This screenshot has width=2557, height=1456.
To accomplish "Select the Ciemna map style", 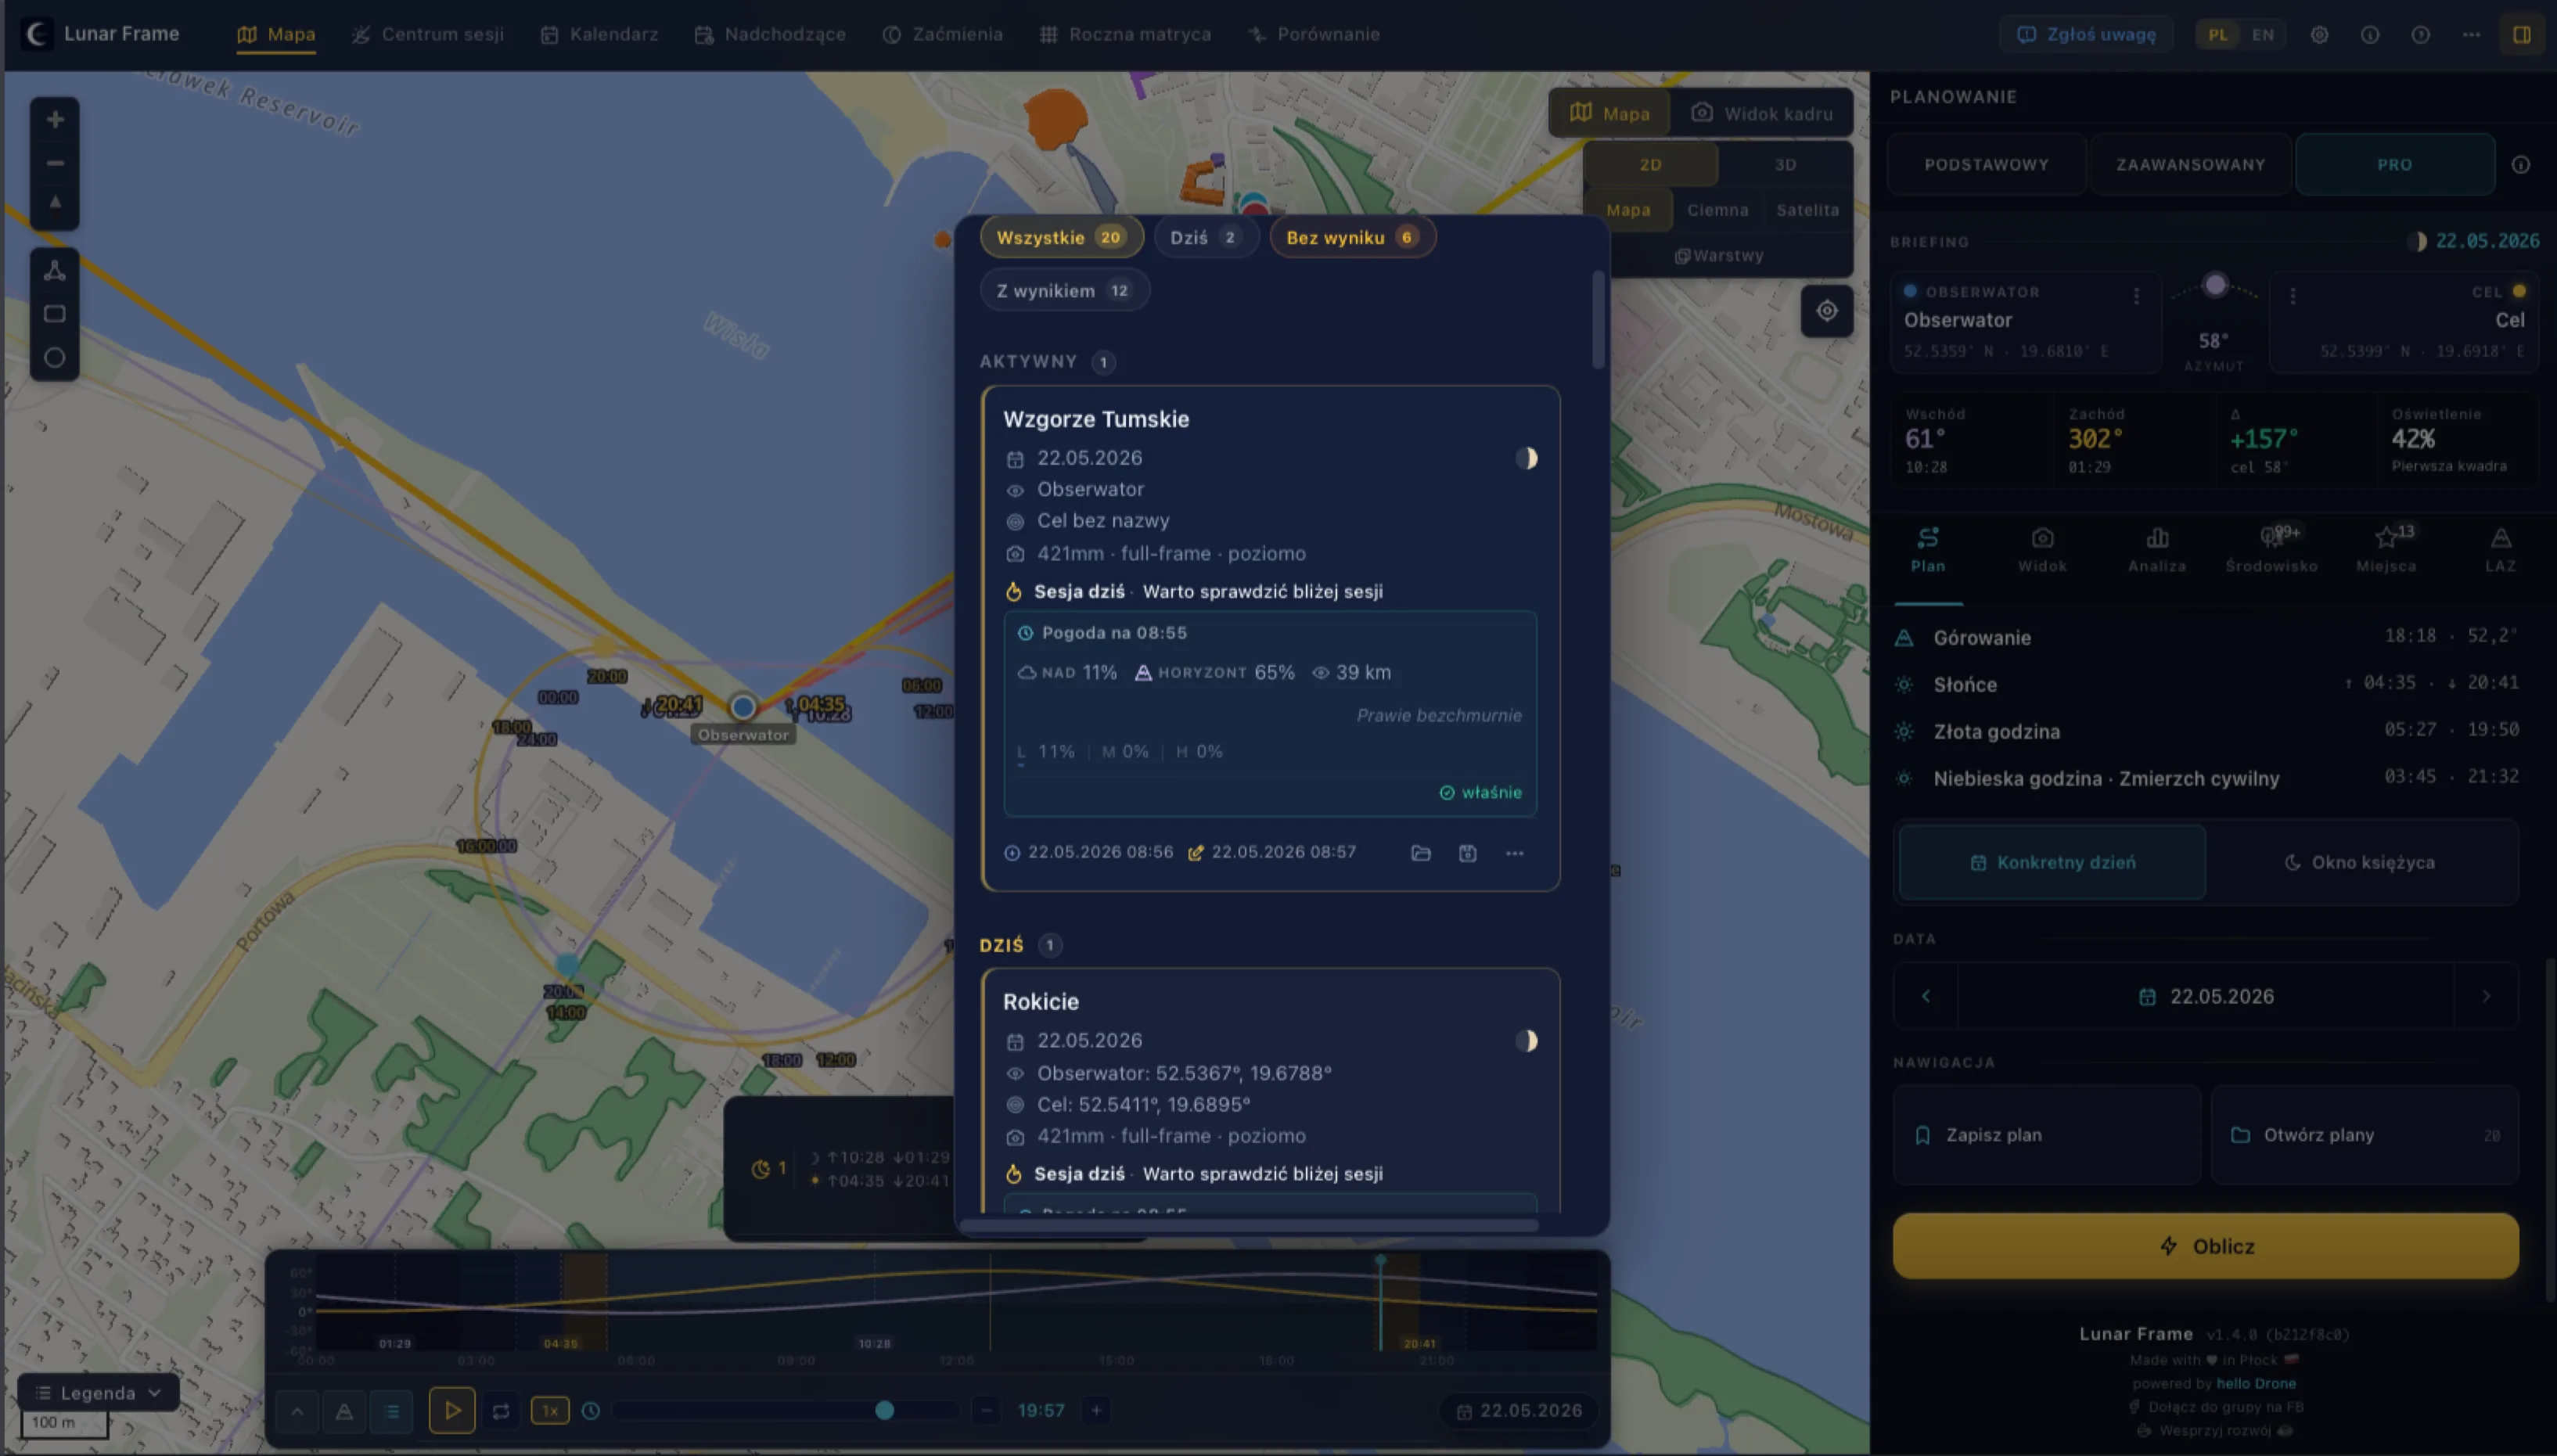I will coord(1718,210).
